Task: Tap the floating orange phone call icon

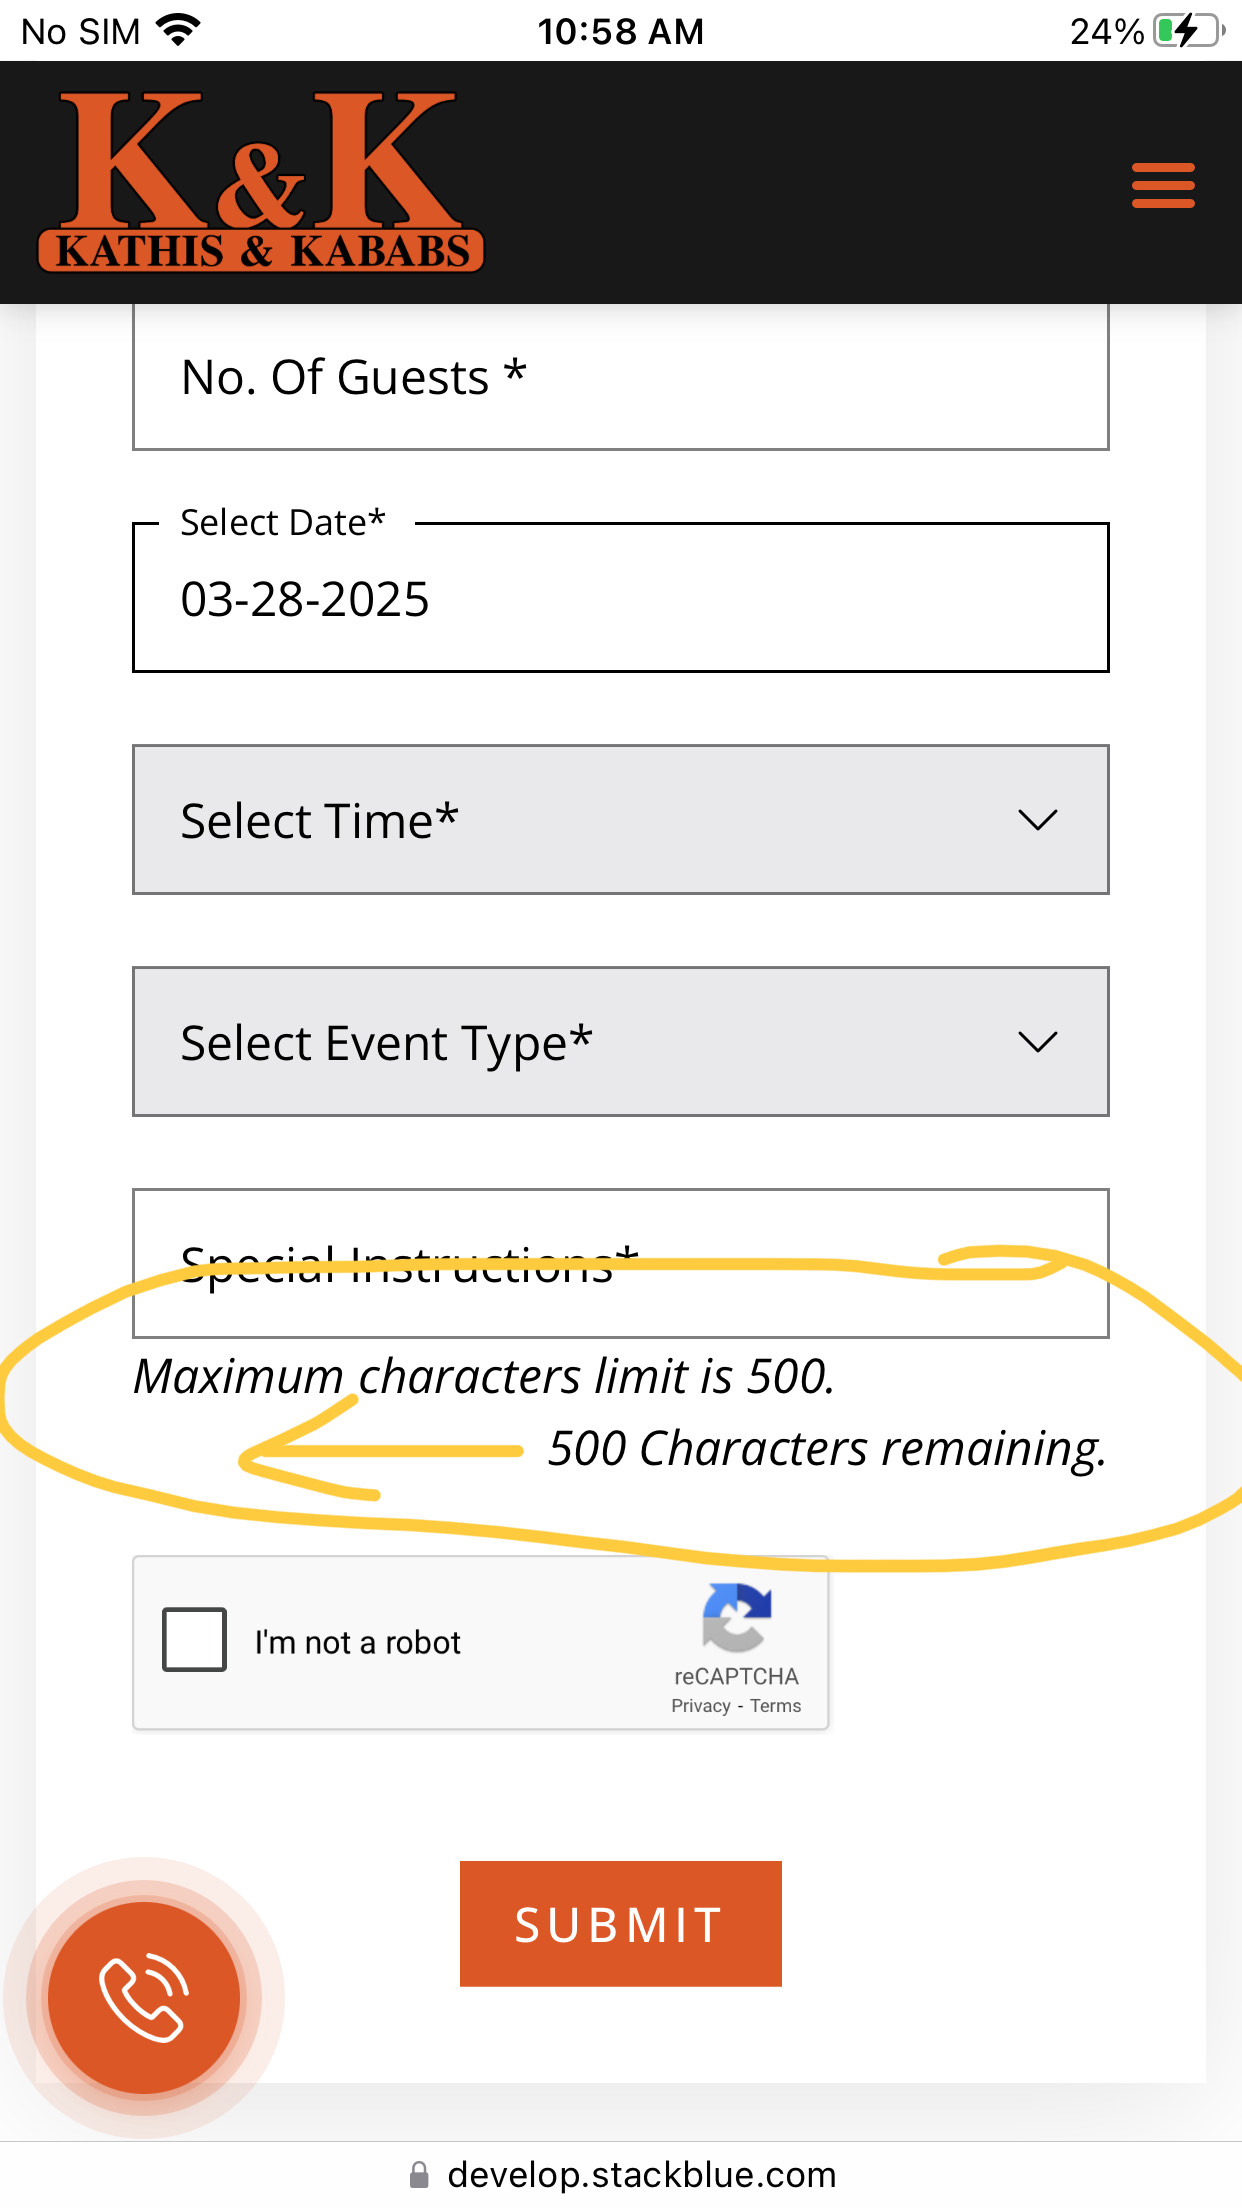Action: click(x=144, y=1997)
